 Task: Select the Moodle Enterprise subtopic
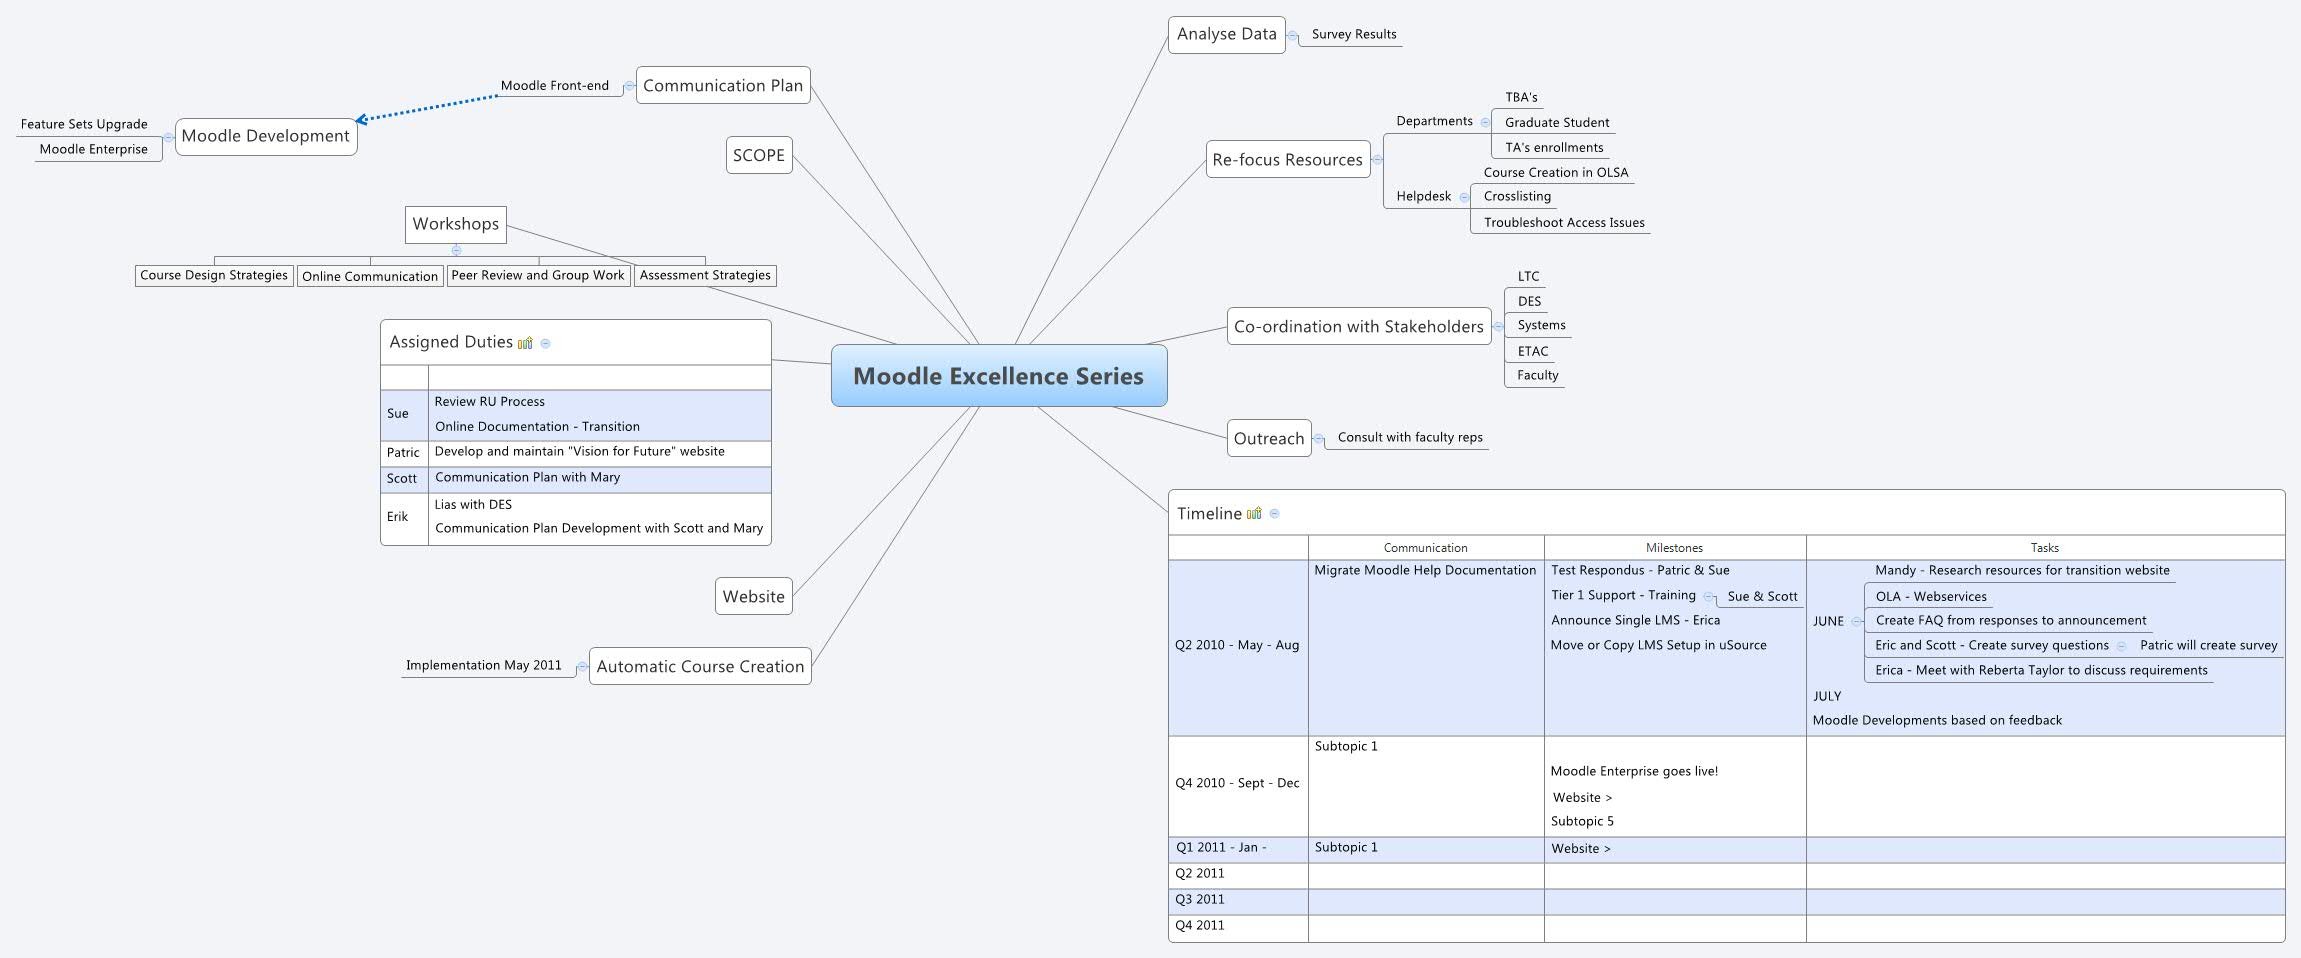(94, 148)
